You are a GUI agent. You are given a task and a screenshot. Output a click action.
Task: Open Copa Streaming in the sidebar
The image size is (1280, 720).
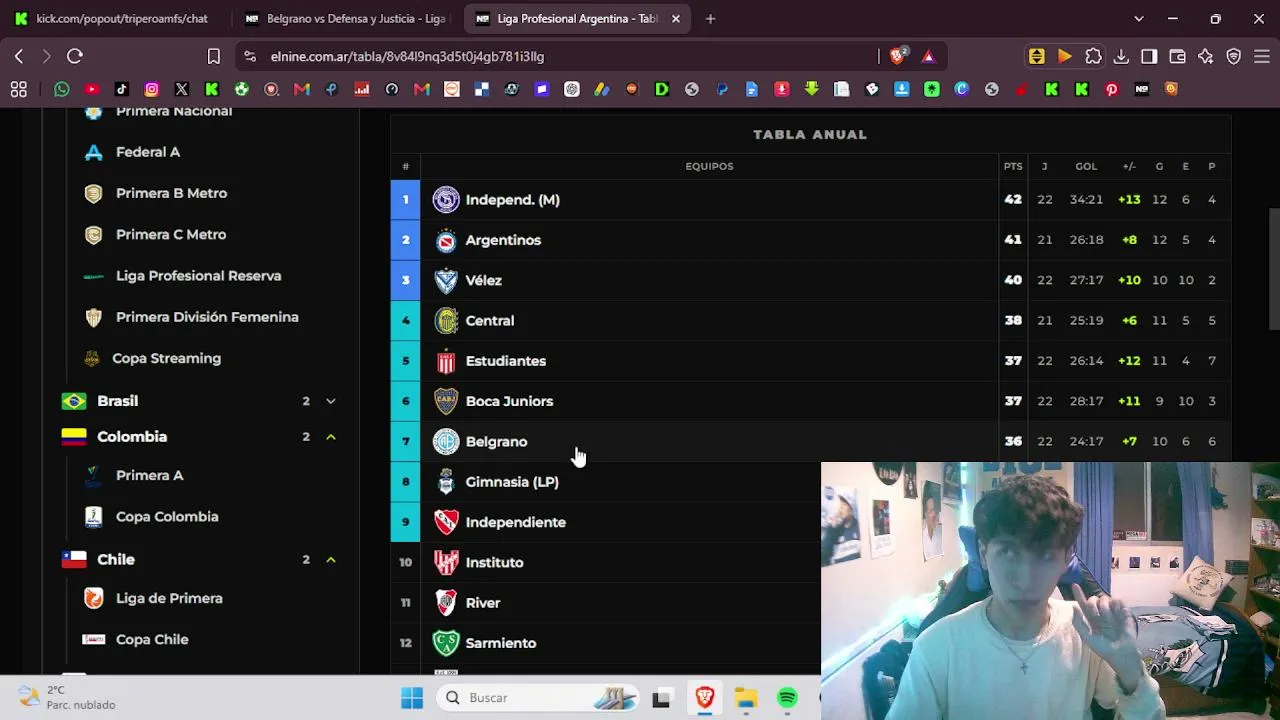click(166, 358)
